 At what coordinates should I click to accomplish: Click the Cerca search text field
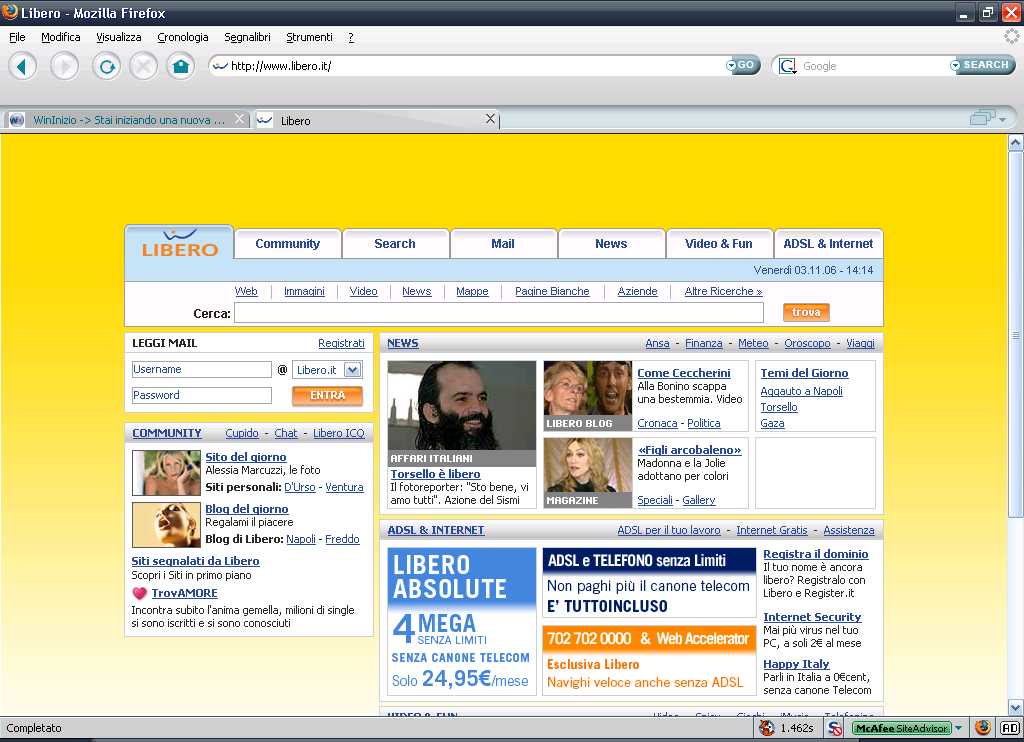(x=499, y=313)
